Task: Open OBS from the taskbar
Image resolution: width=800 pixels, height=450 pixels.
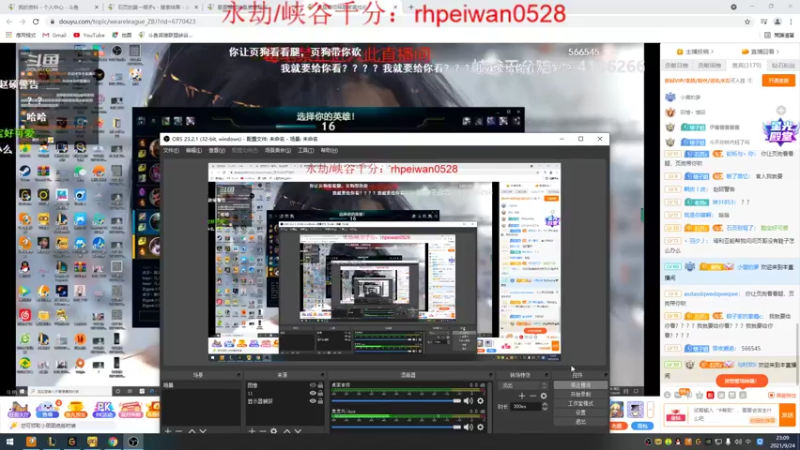Action: (133, 442)
